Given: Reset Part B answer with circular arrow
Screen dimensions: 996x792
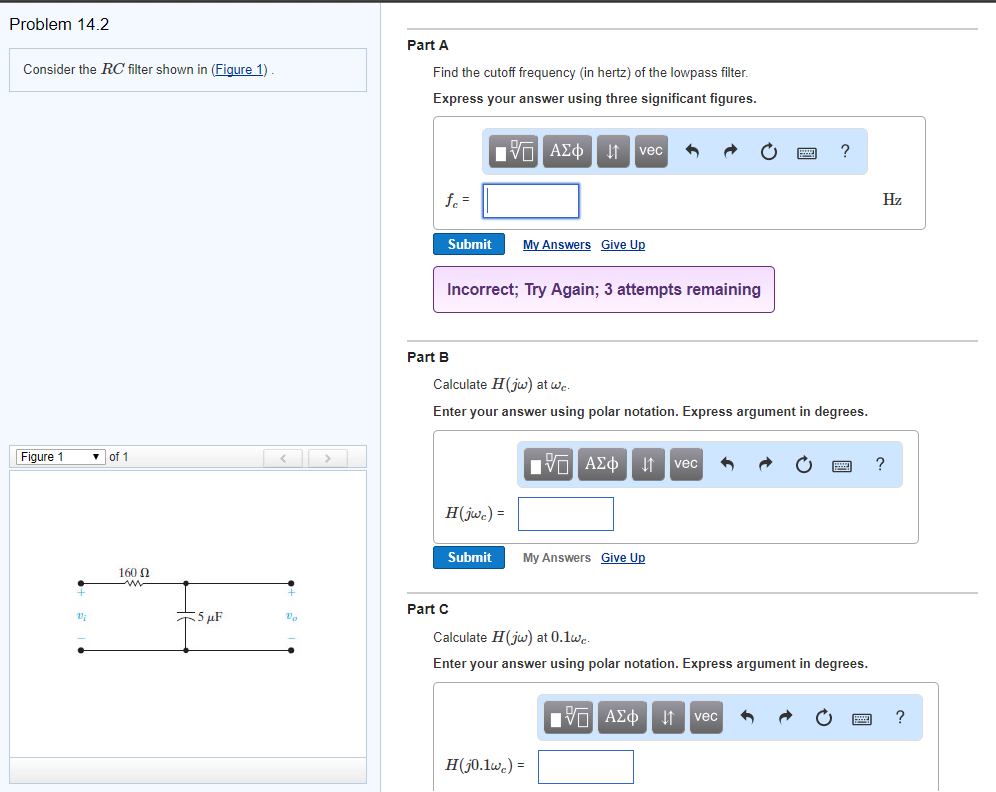Looking at the screenshot, I should coord(804,464).
